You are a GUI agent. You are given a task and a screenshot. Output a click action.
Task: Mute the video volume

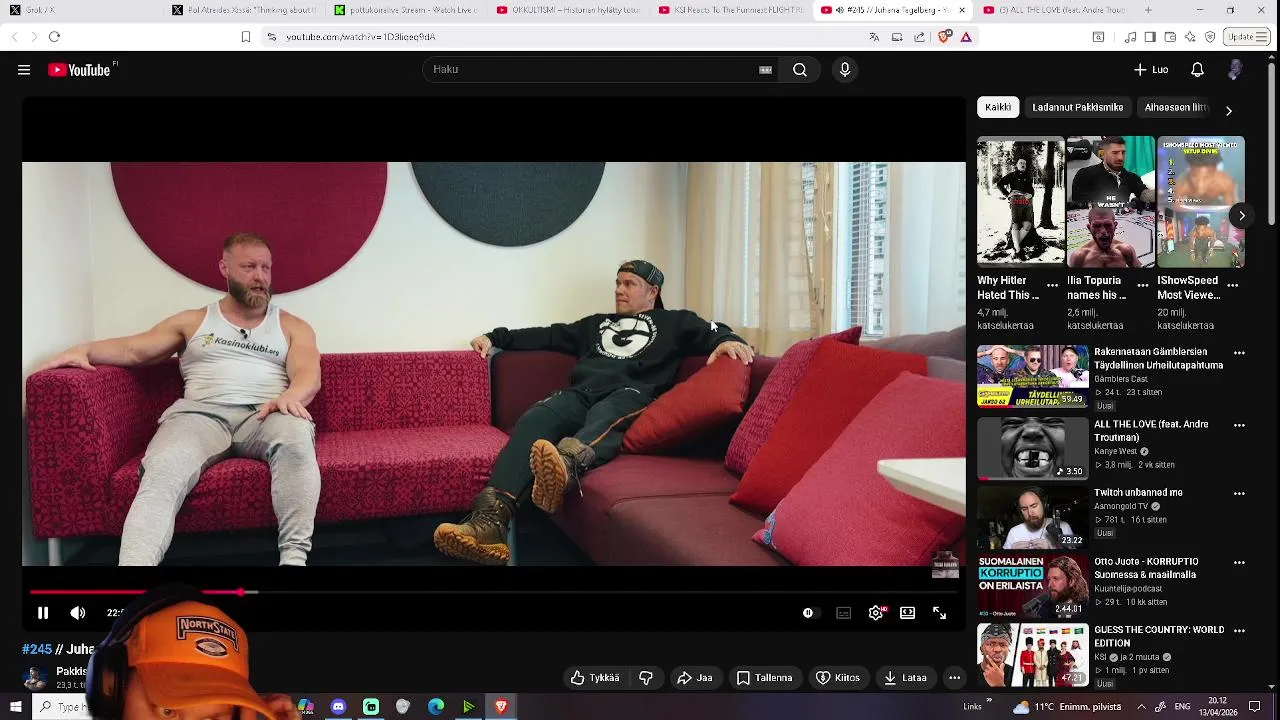[78, 613]
